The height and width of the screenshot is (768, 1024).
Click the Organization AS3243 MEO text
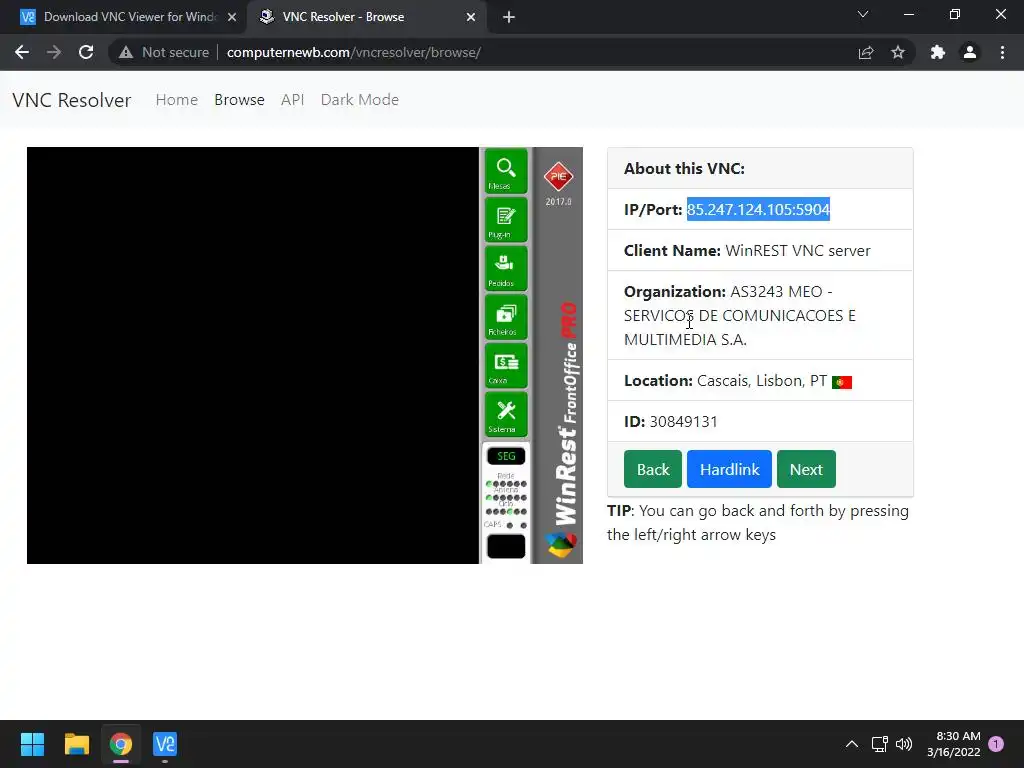pos(740,315)
